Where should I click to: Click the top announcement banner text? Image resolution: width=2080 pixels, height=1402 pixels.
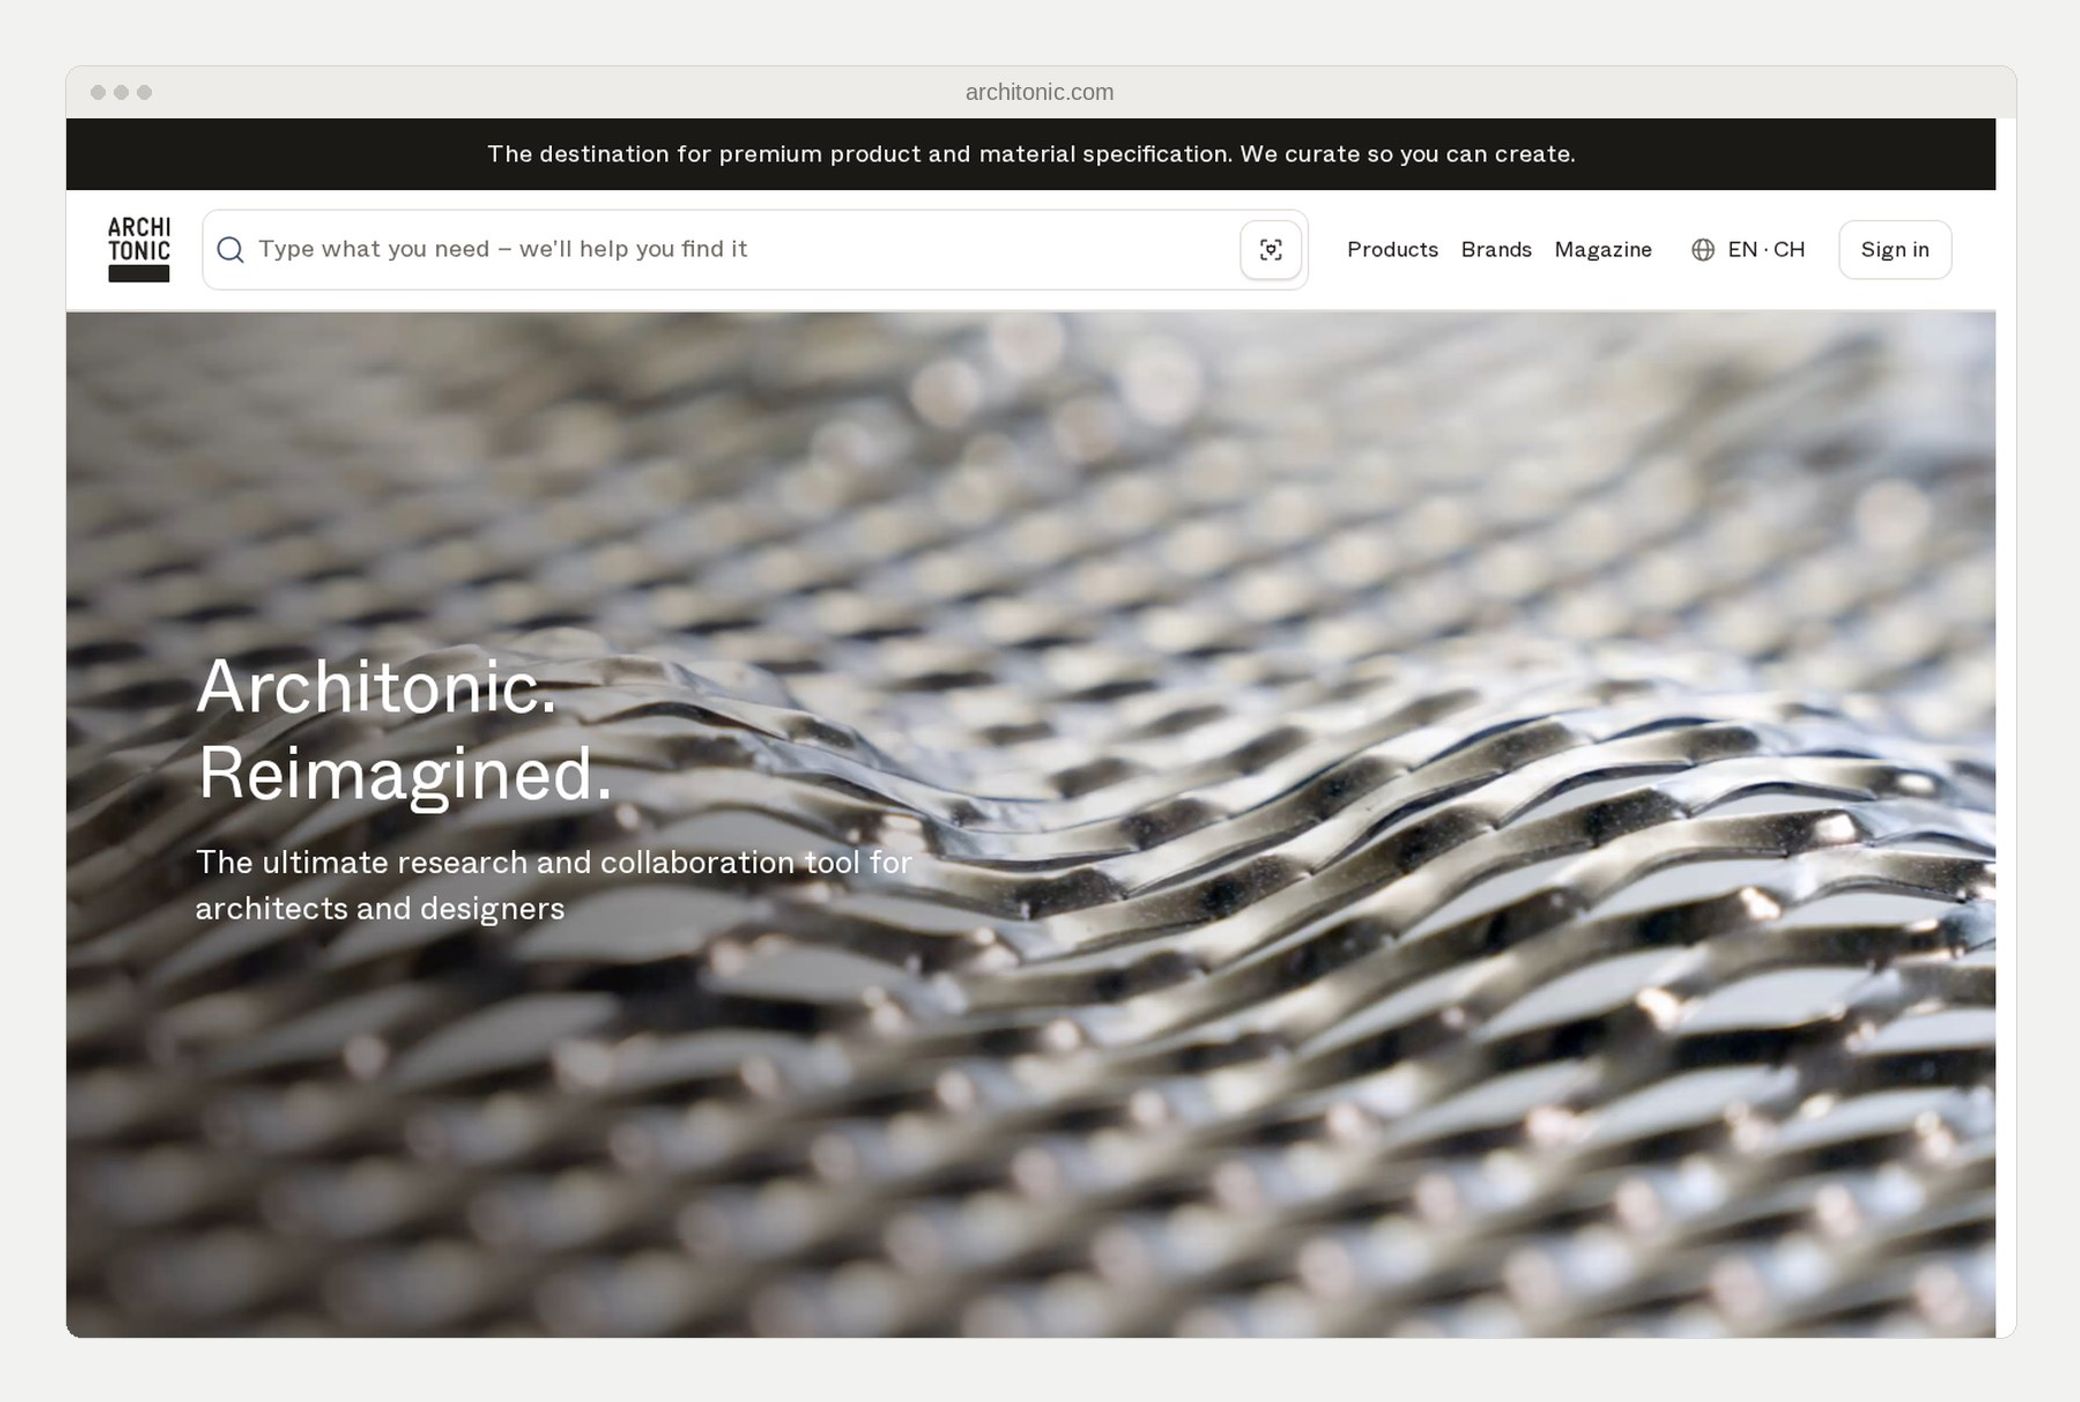[x=1031, y=154]
